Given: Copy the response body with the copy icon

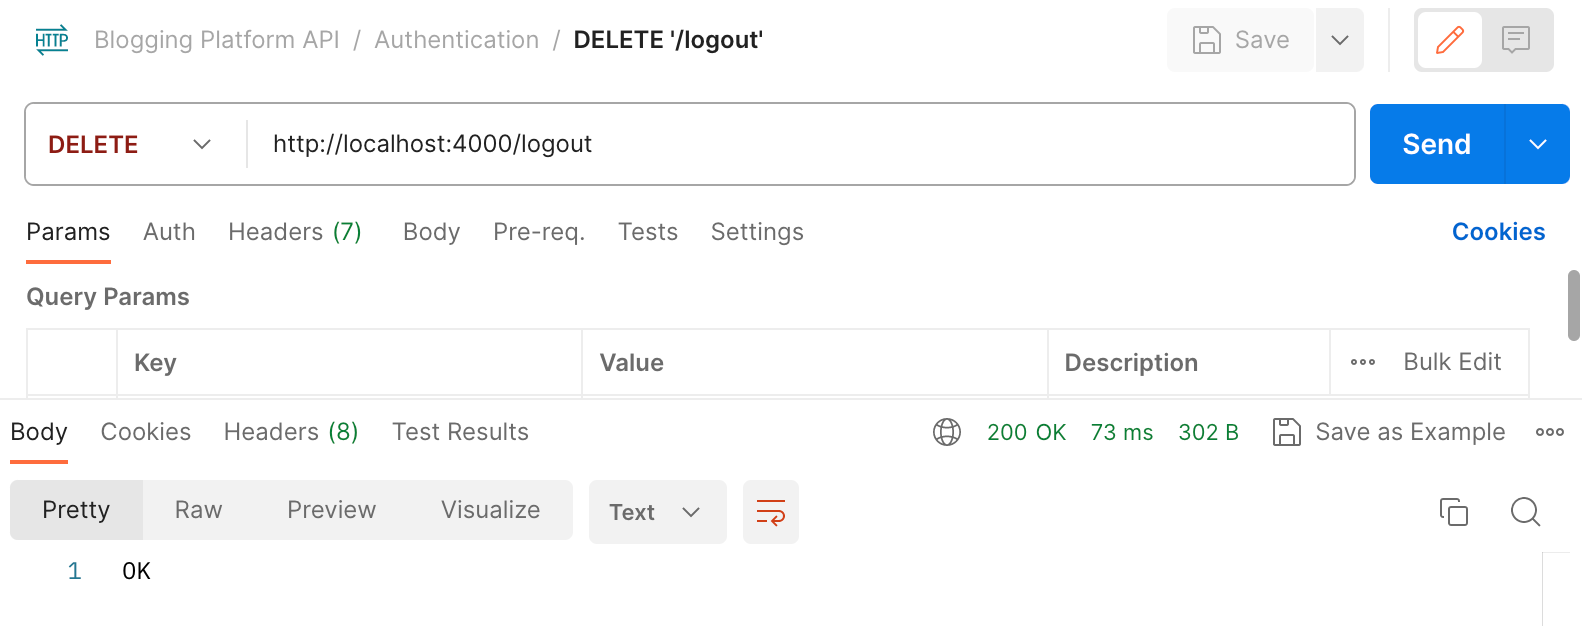Looking at the screenshot, I should click(1454, 512).
